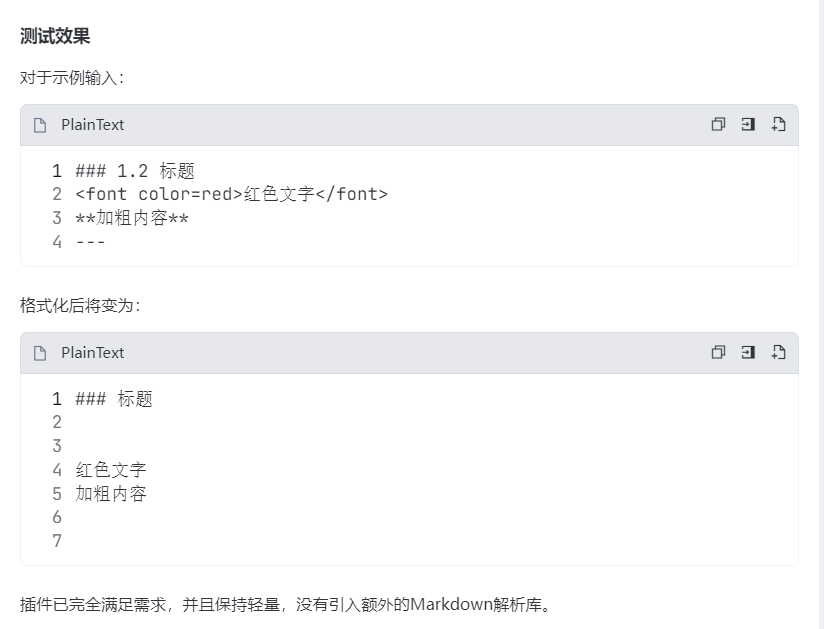
Task: Click insert-to-panel icon on first code block
Action: tap(748, 125)
